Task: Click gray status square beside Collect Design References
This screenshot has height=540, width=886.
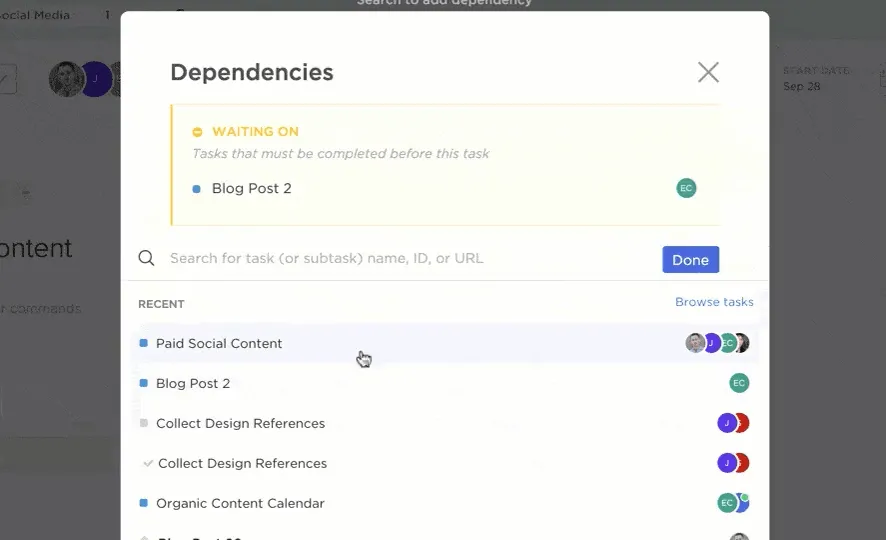Action: click(x=144, y=423)
